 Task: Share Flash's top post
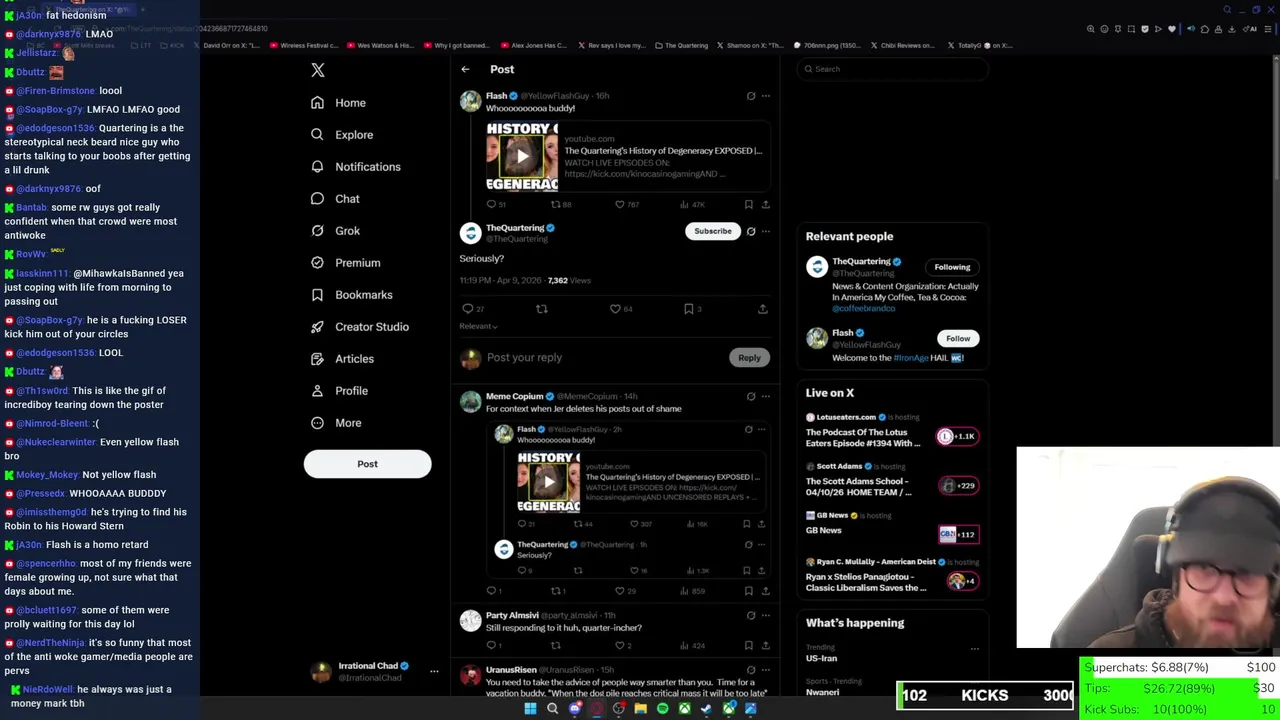tap(766, 204)
